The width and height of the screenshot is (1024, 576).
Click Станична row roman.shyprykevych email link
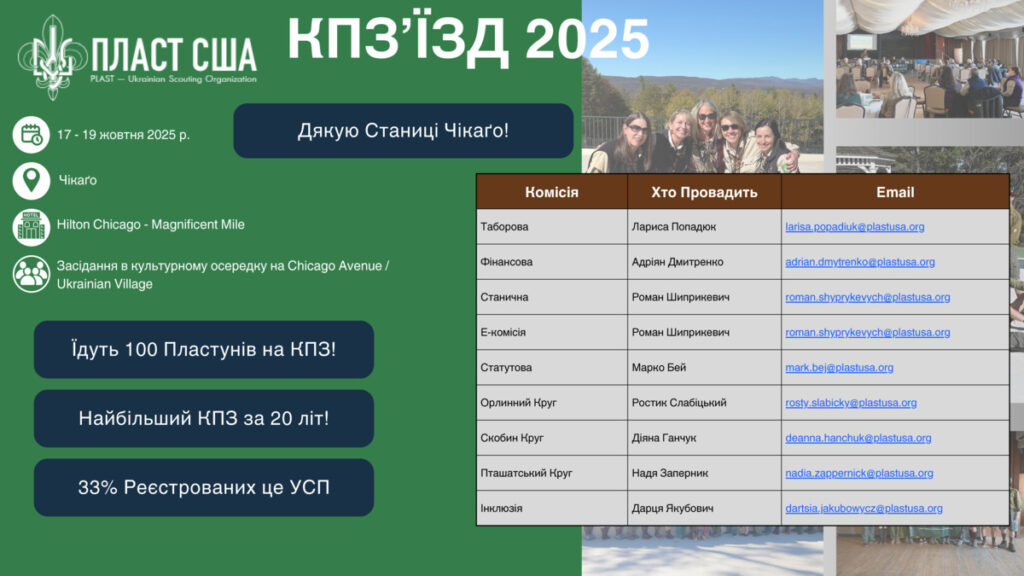pos(867,297)
